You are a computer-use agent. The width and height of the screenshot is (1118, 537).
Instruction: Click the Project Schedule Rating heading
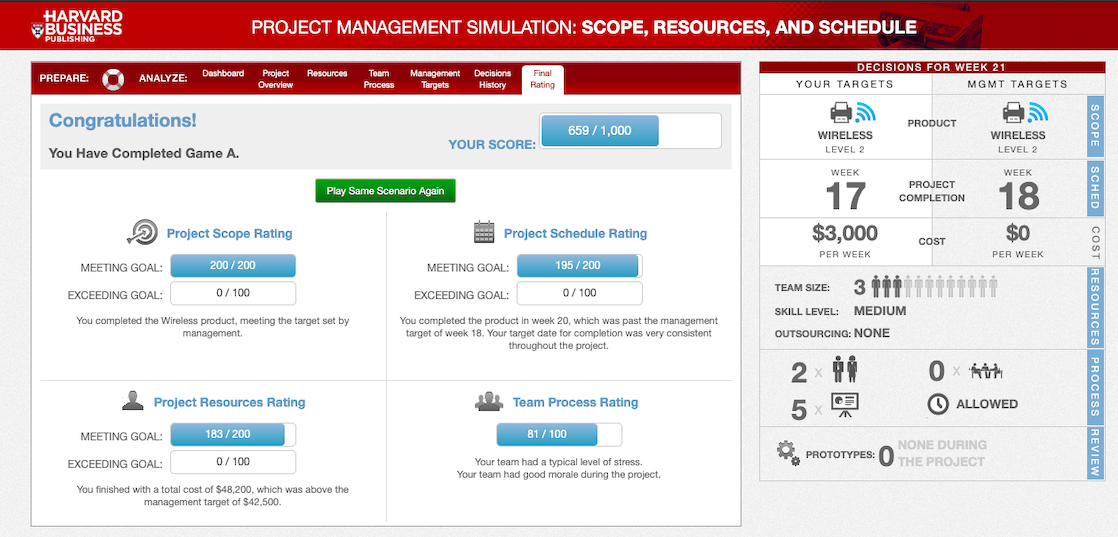pos(575,234)
